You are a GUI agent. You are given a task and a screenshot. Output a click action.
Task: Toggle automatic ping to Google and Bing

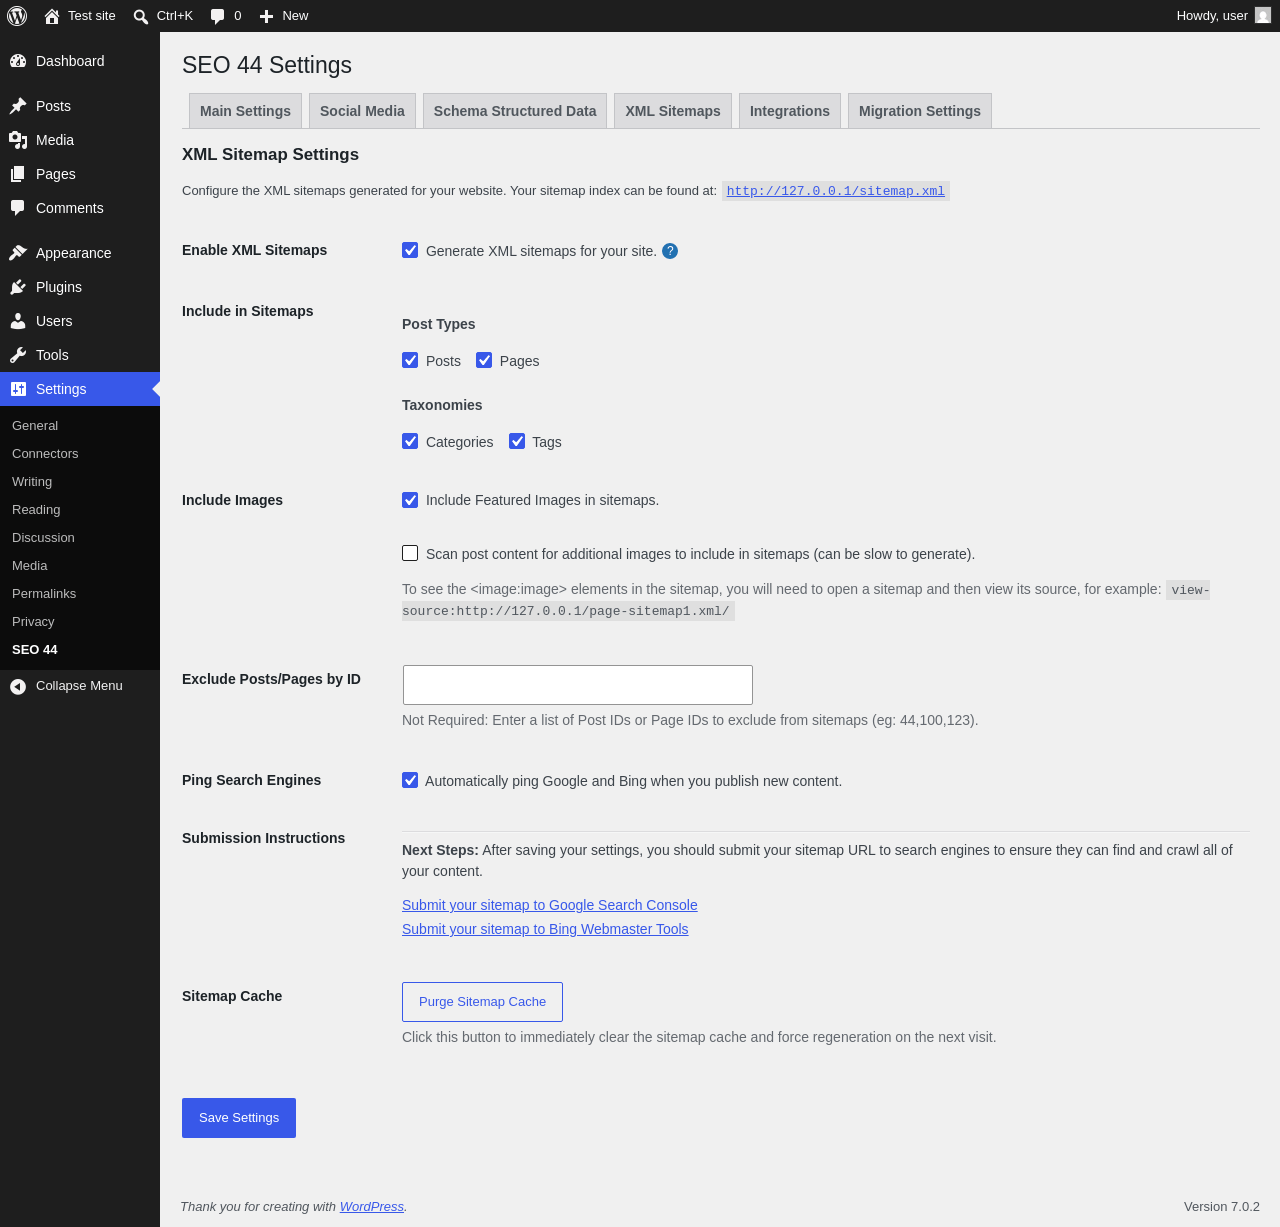(410, 780)
